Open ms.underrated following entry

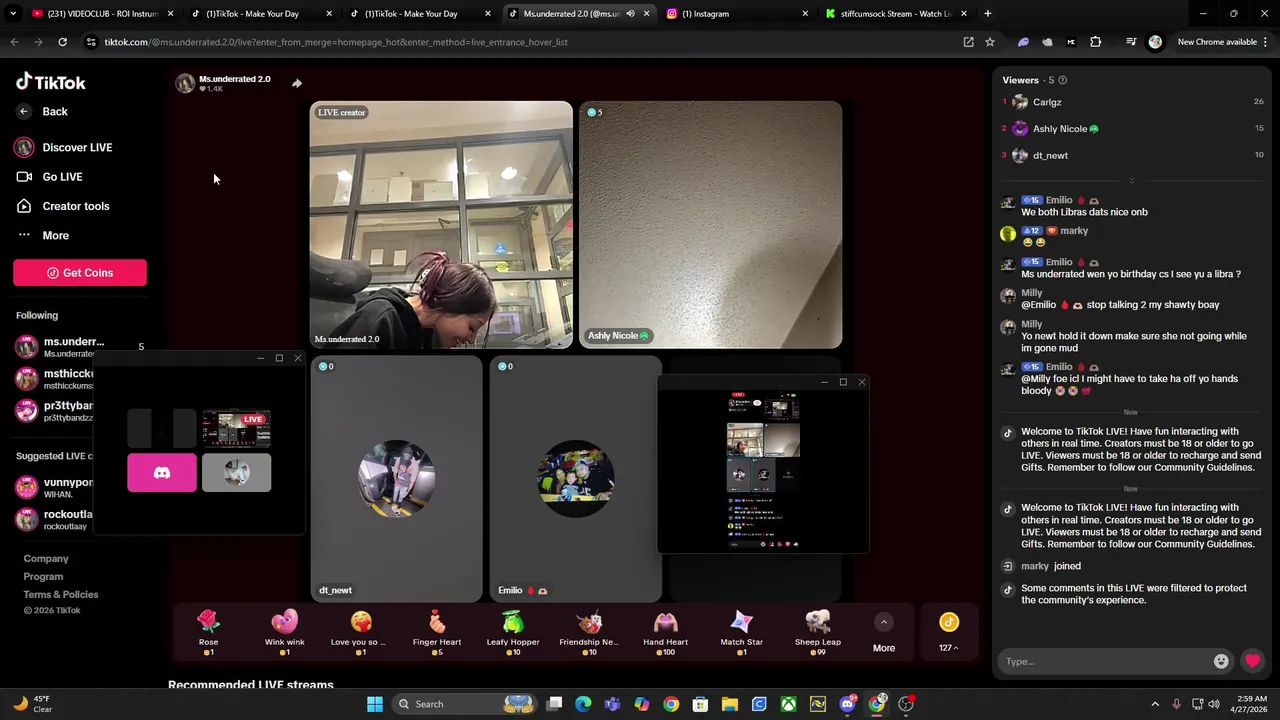62,347
